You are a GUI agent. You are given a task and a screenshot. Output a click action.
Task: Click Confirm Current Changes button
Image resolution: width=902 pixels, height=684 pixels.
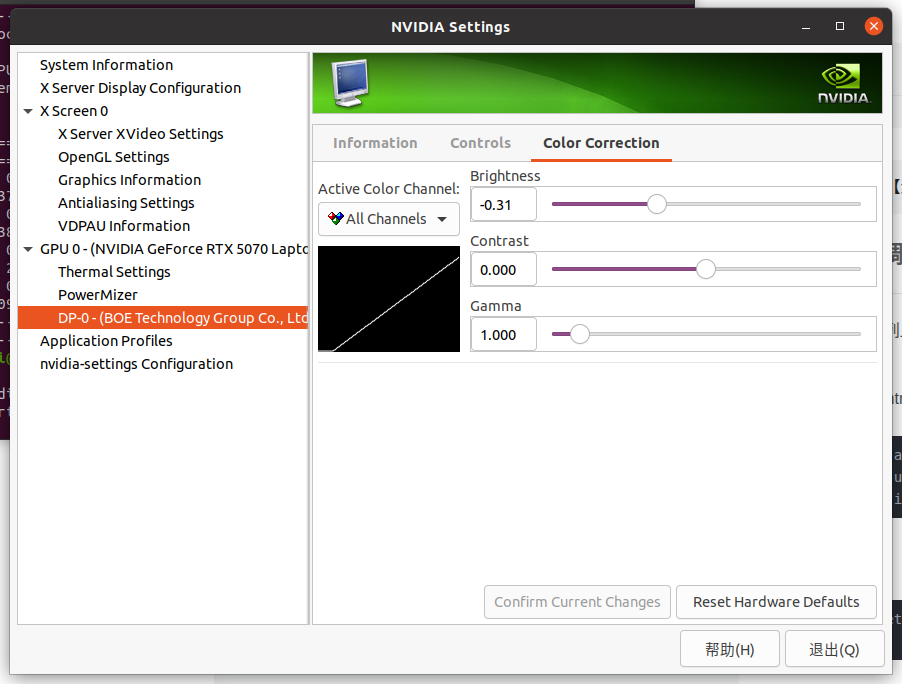[x=577, y=602]
